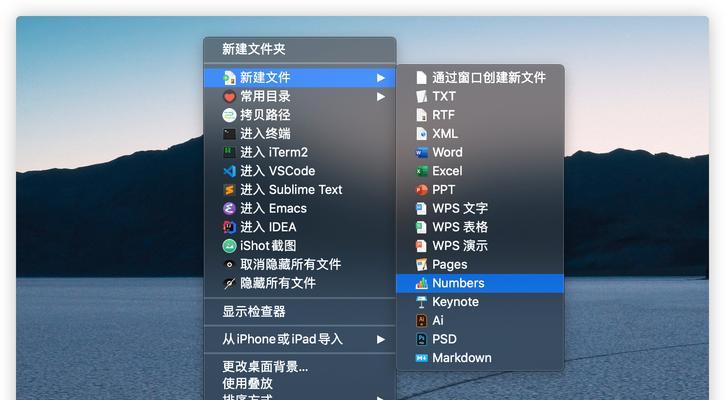Click the Excel green icon
725x400 pixels.
421,171
